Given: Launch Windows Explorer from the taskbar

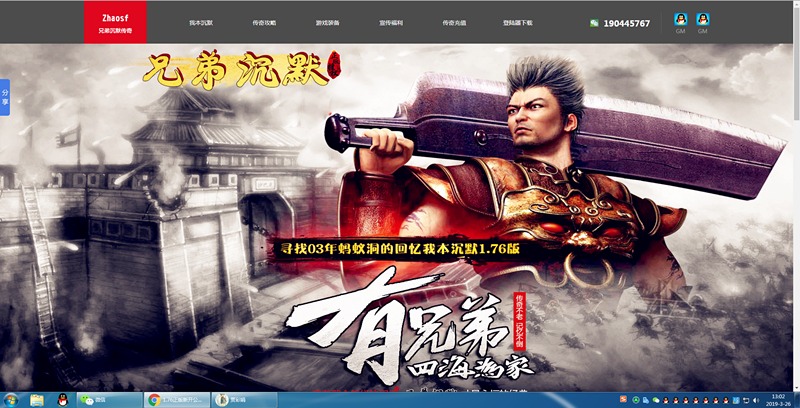Looking at the screenshot, I should coord(37,400).
